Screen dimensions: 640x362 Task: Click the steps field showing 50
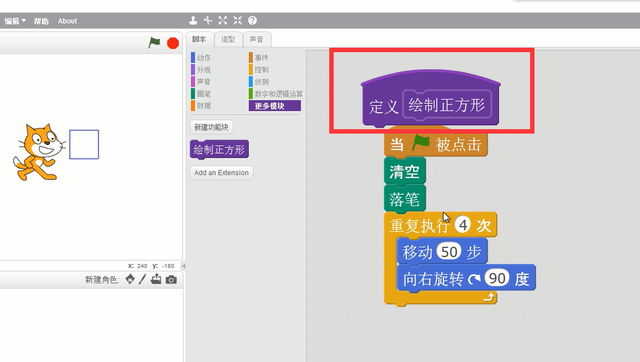point(449,251)
